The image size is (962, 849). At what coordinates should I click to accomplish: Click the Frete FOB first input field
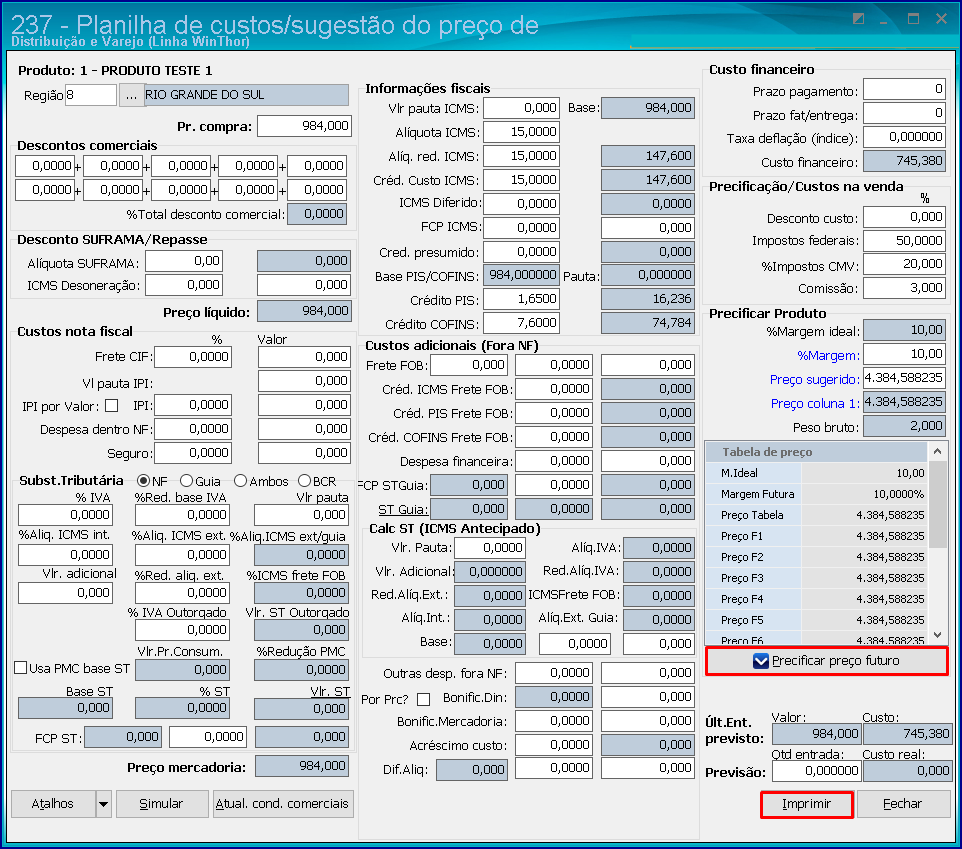[x=469, y=366]
